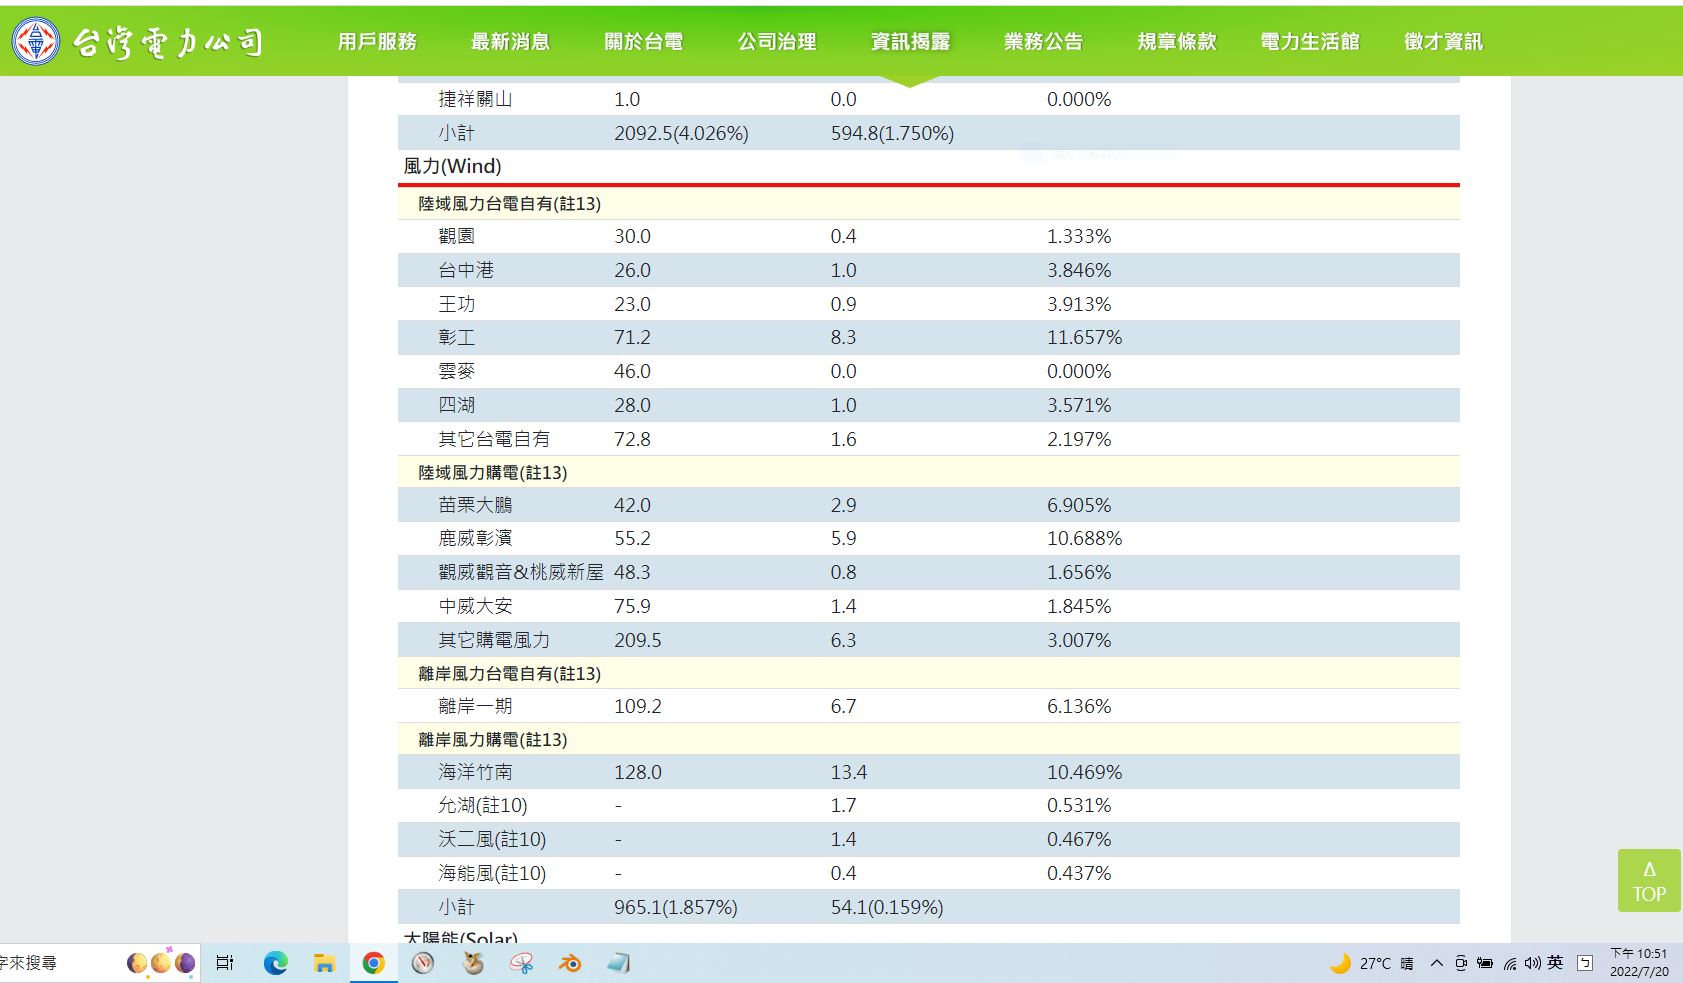Select the 海能風(註10) row name
Image resolution: width=1683 pixels, height=983 pixels.
pyautogui.click(x=492, y=873)
